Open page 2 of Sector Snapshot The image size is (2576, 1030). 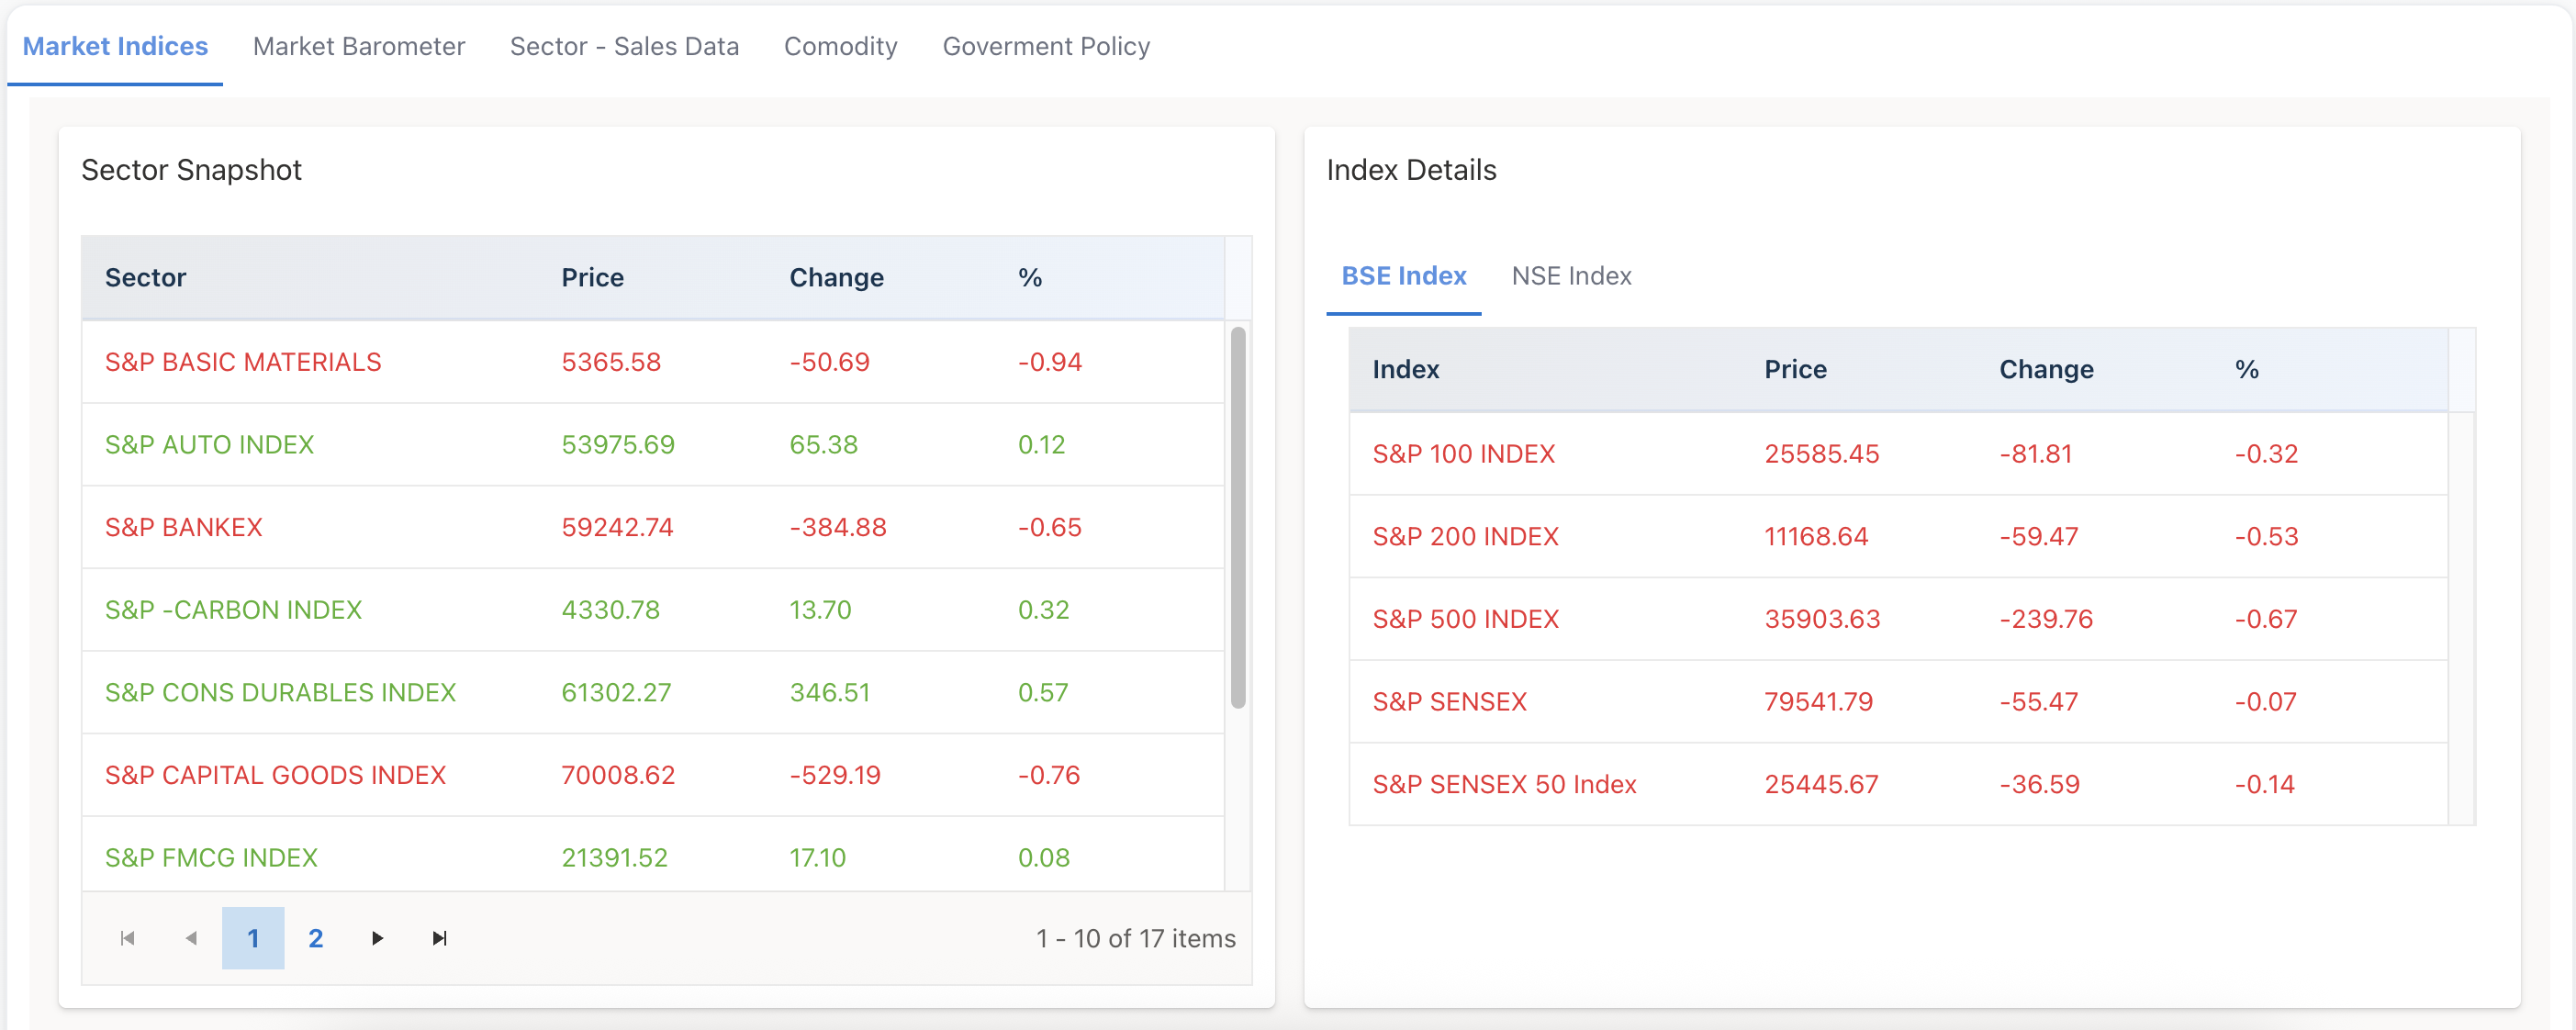click(315, 938)
